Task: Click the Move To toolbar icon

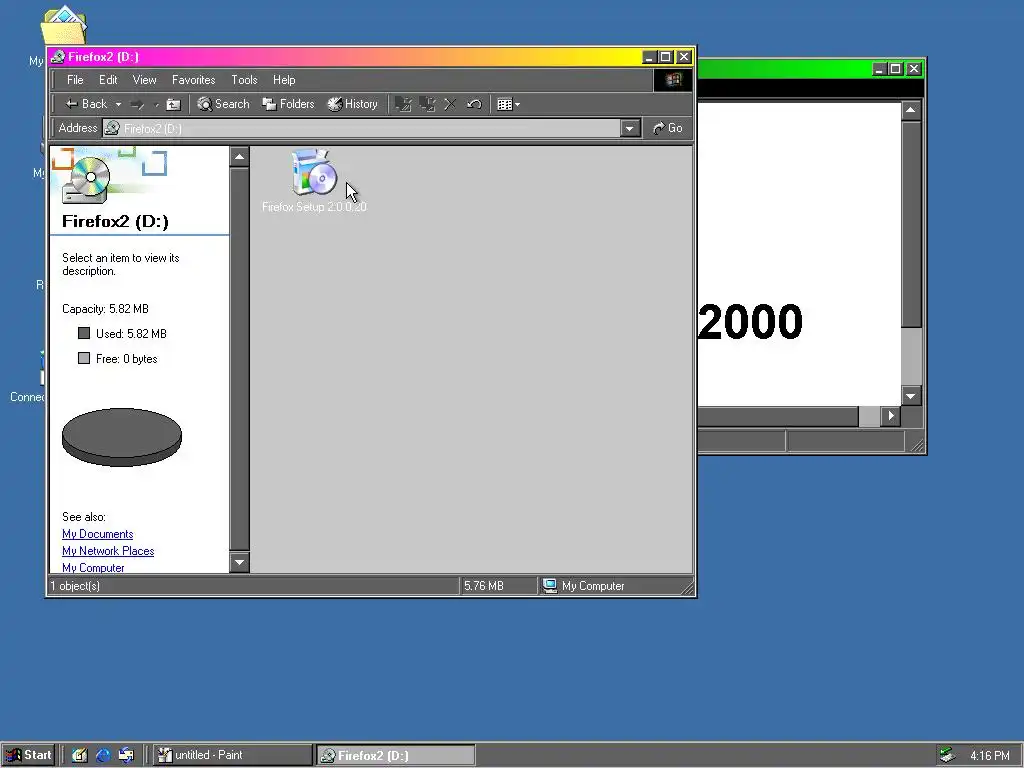Action: tap(404, 104)
